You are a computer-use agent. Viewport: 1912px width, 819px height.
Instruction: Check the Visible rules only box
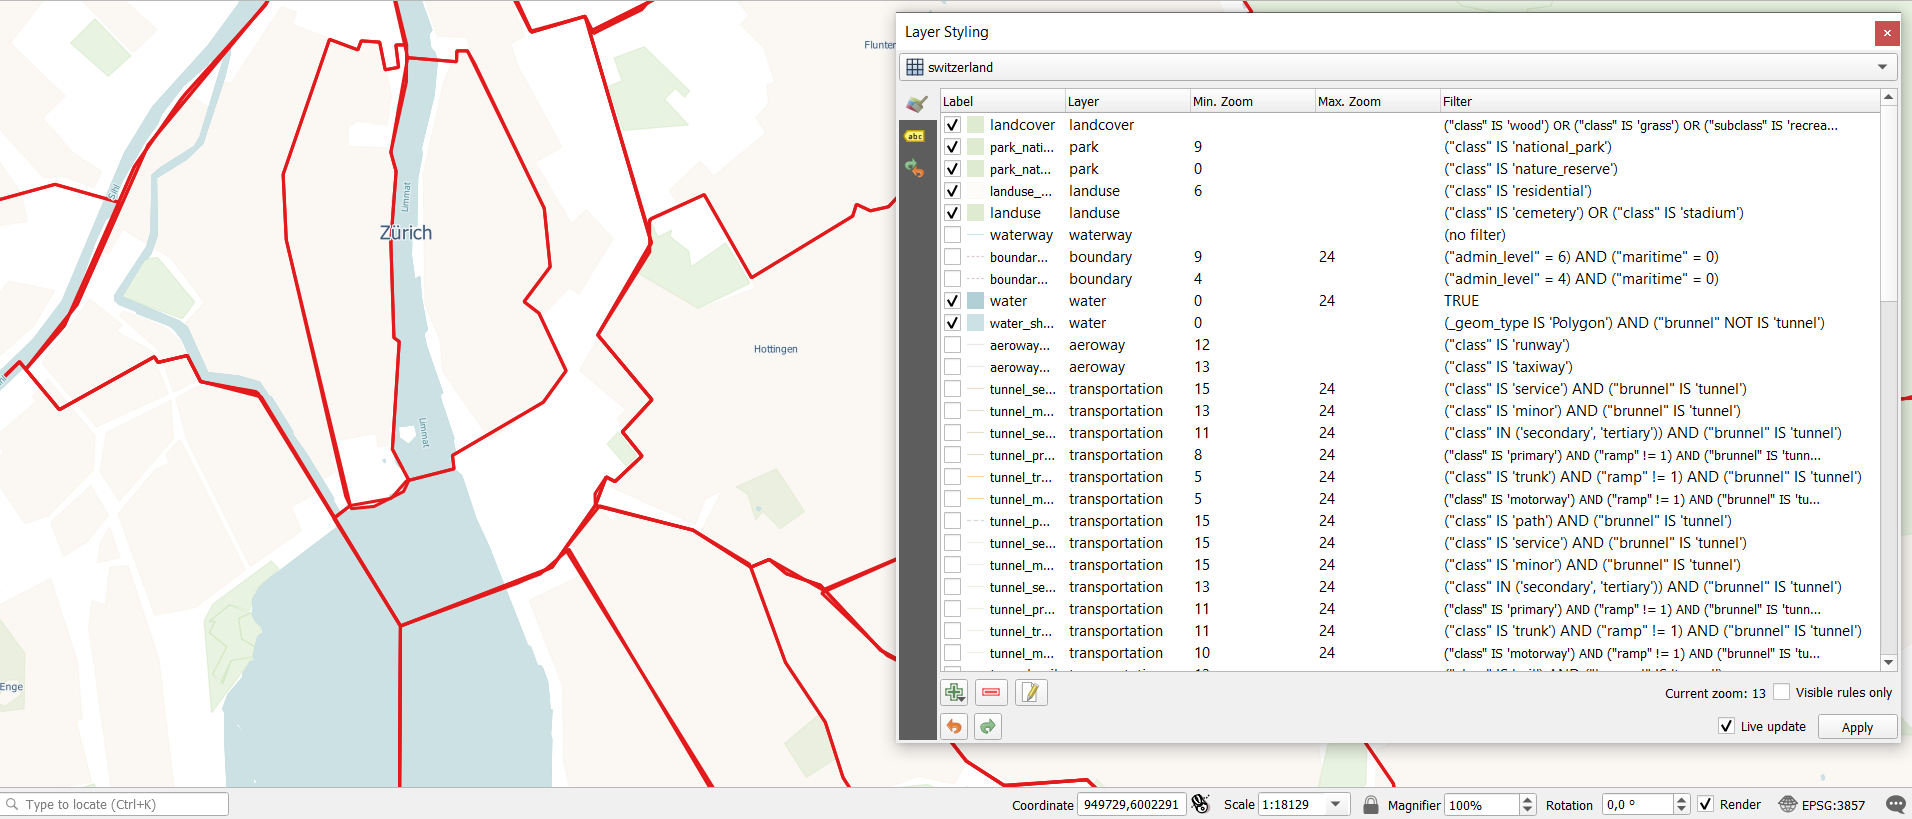pos(1781,692)
